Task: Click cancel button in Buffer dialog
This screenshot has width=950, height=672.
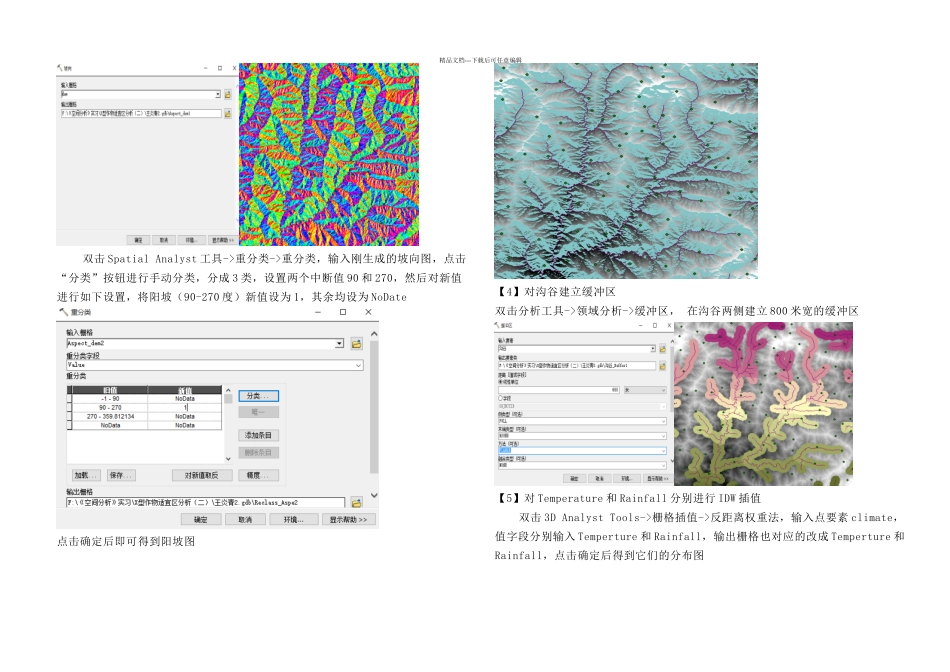Action: [x=600, y=479]
